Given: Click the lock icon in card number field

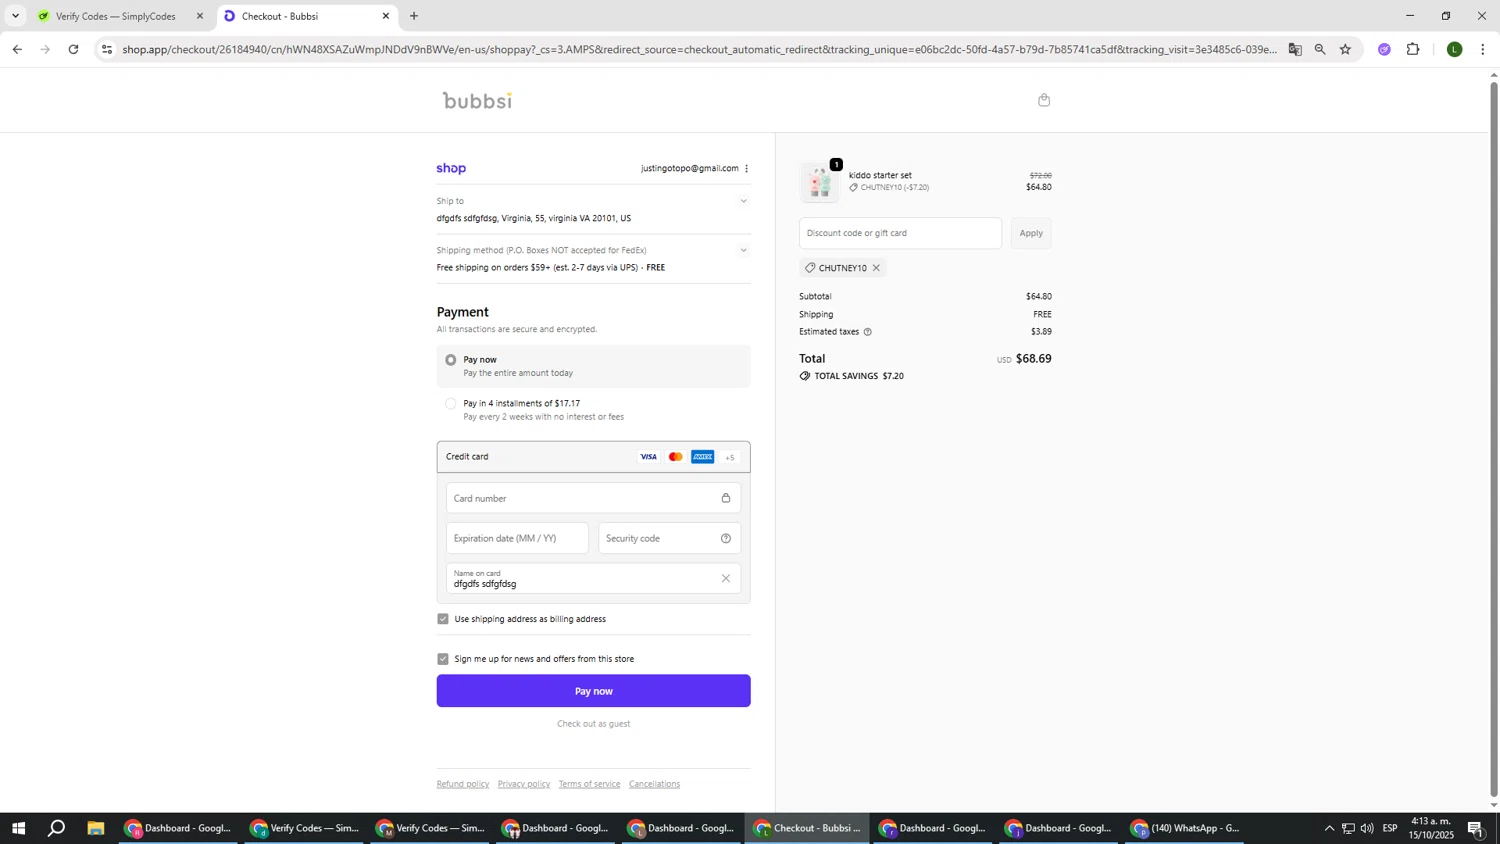Looking at the screenshot, I should 726,498.
